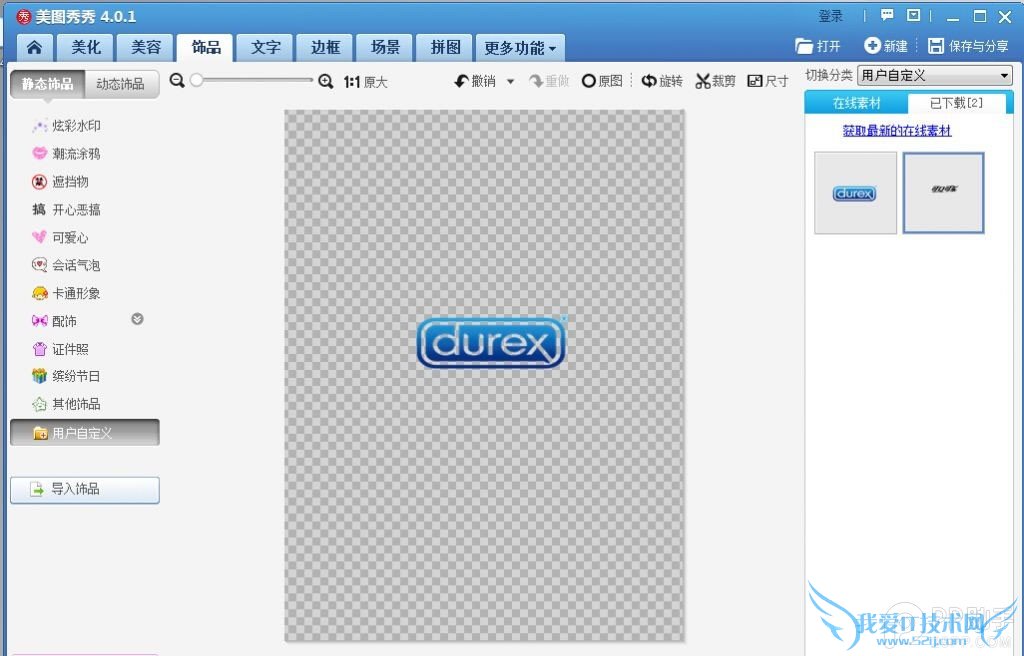Viewport: 1024px width, 656px height.
Task: Click 保存与分享 save button
Action: (968, 46)
